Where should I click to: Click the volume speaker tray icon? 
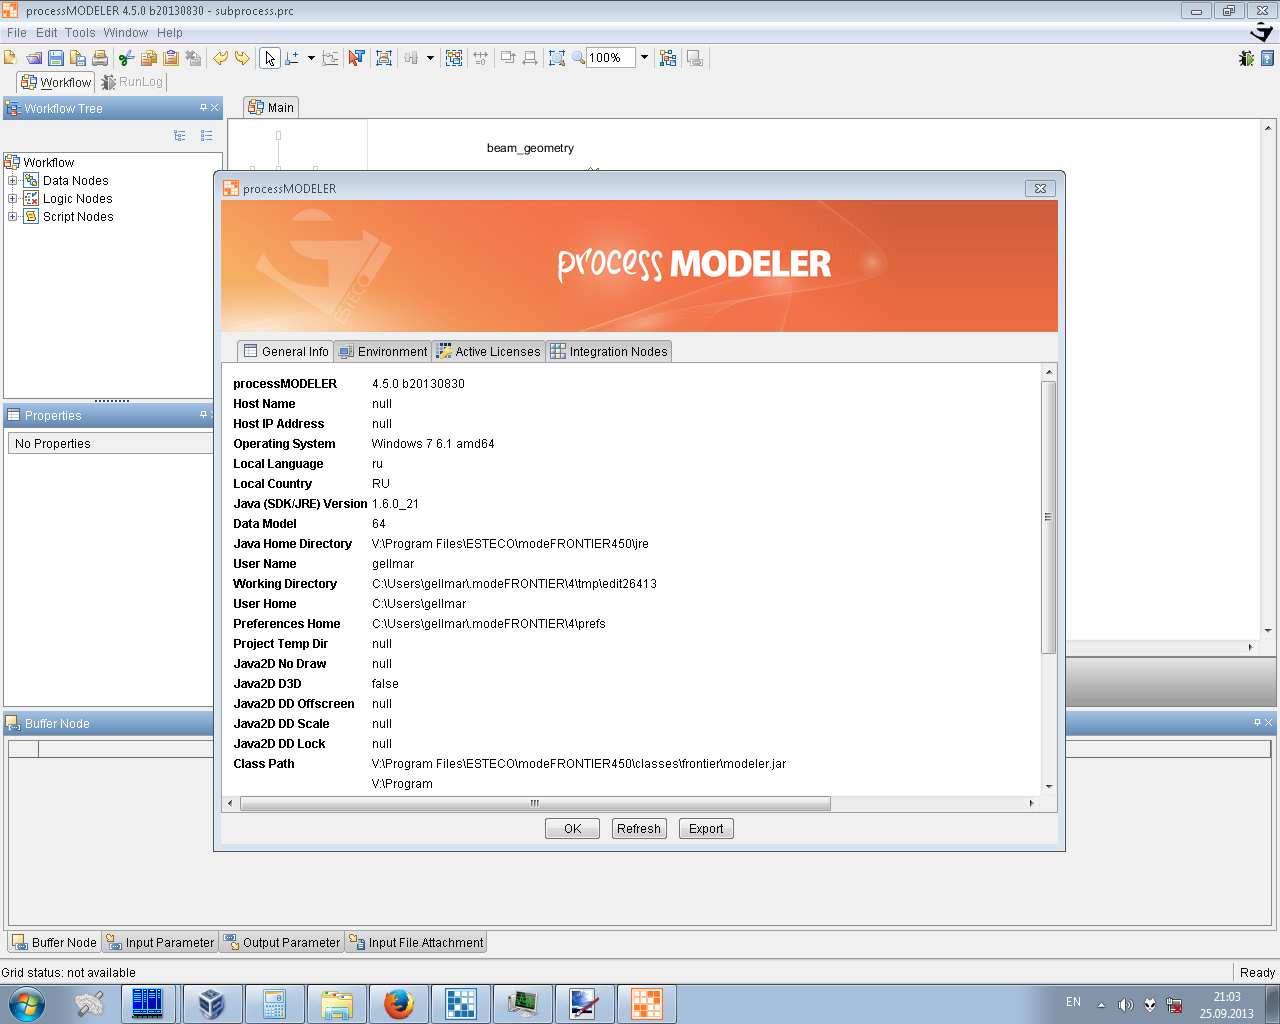pyautogui.click(x=1125, y=1005)
